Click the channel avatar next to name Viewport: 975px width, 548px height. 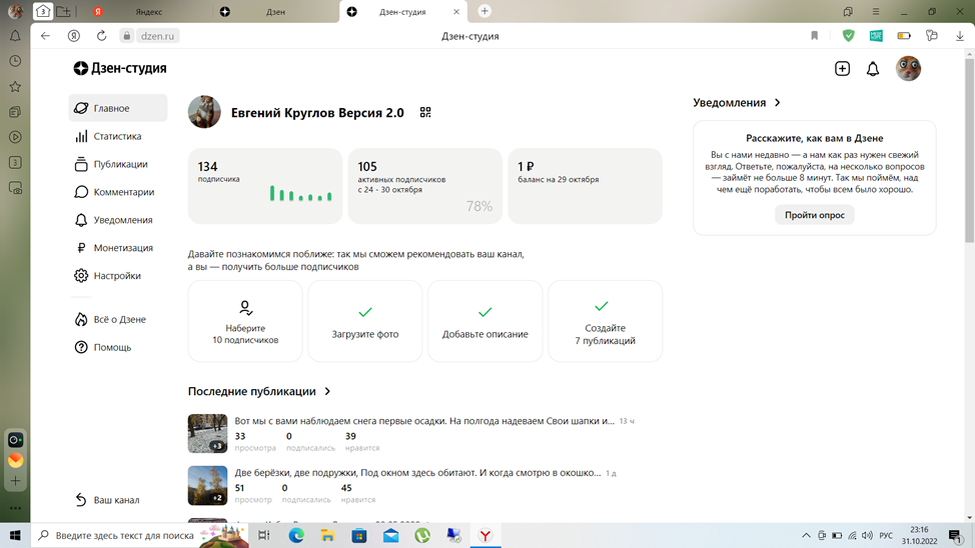tap(205, 113)
